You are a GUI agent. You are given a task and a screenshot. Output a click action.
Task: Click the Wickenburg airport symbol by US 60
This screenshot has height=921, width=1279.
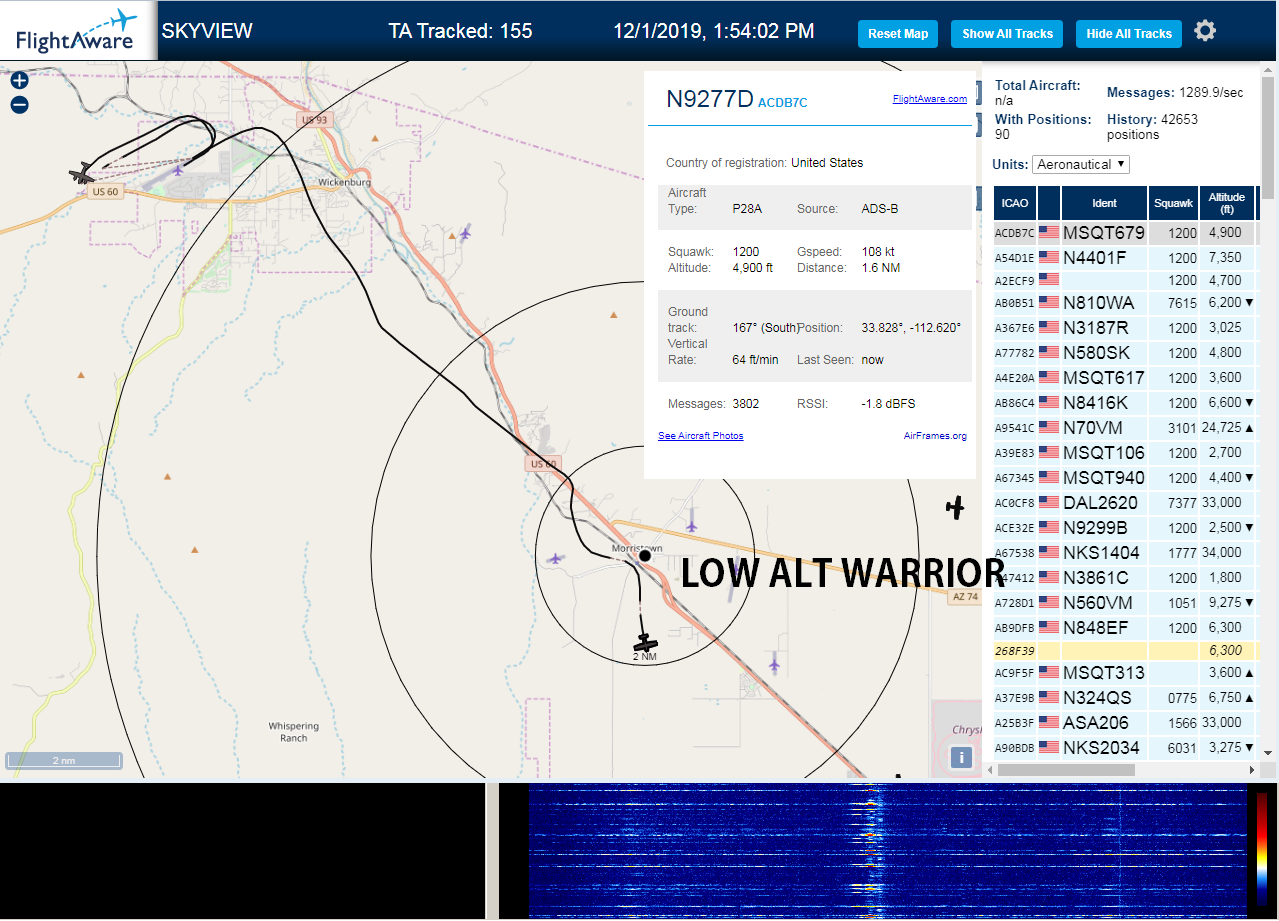tap(178, 170)
